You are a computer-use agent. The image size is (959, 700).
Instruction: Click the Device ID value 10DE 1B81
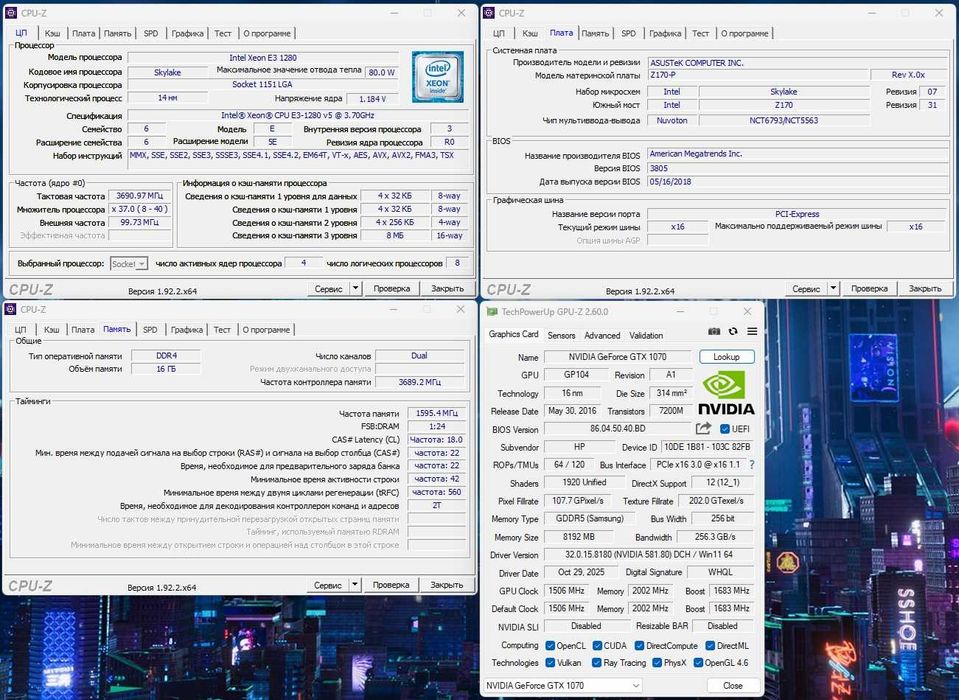click(707, 447)
